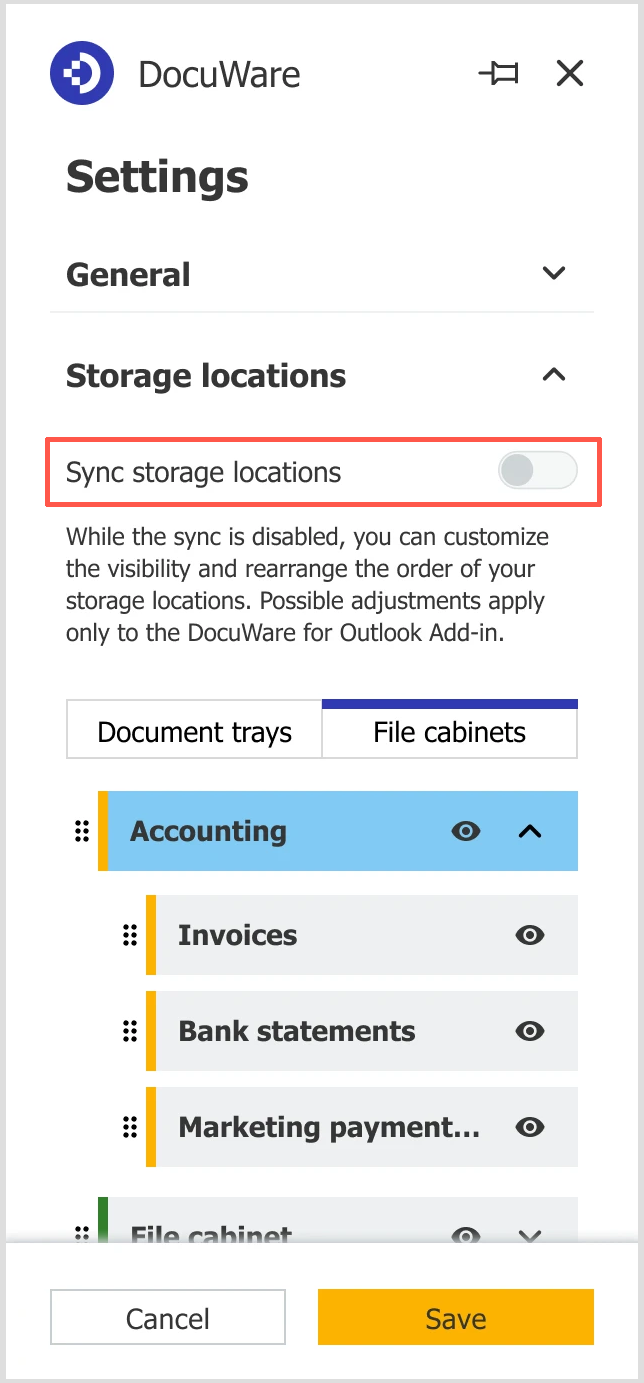The image size is (644, 1383).
Task: Expand the File cabinet entry
Action: pyautogui.click(x=529, y=1235)
